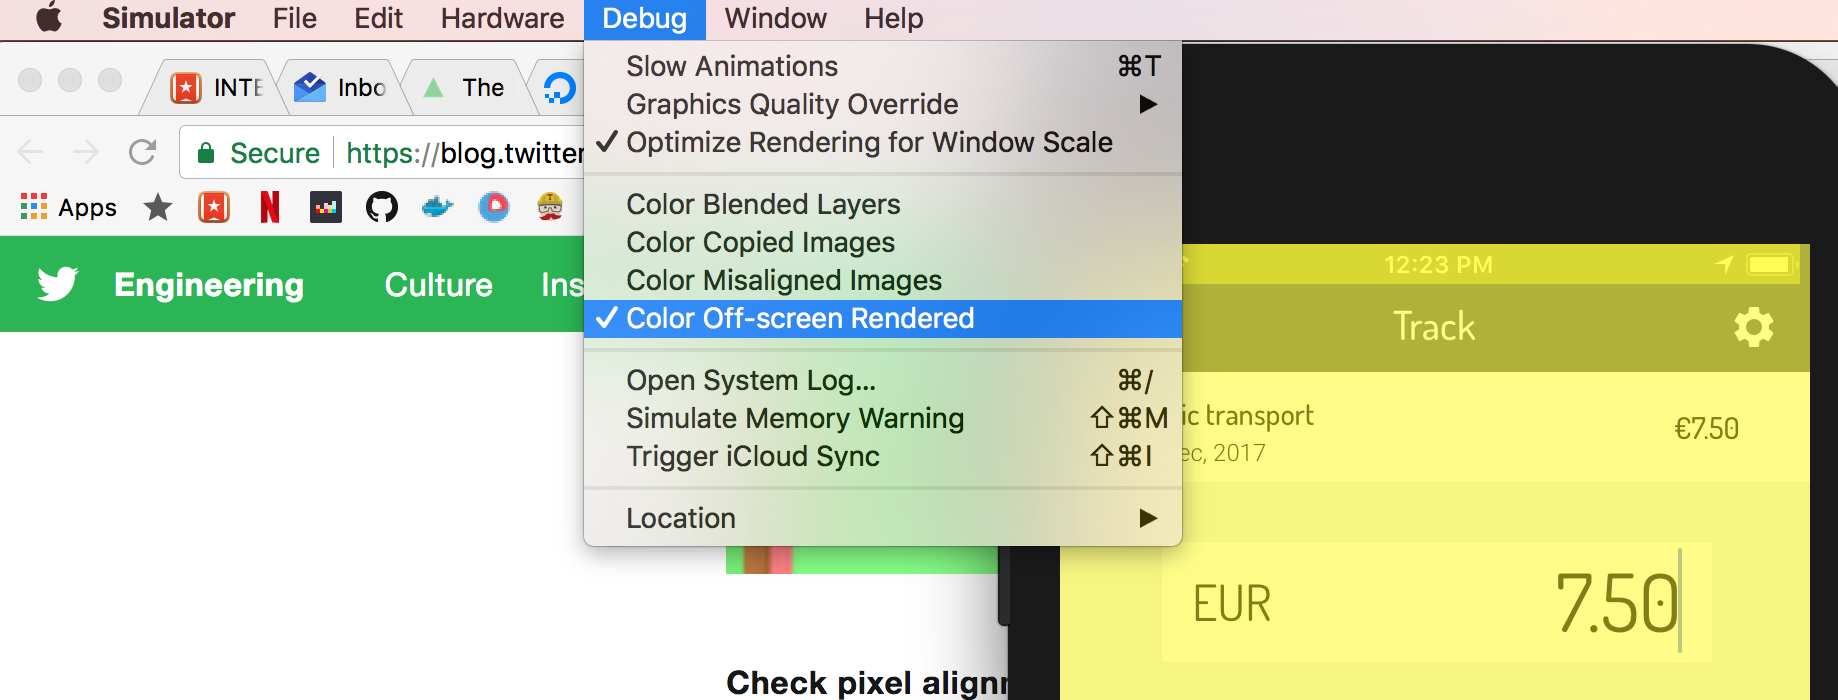Toggle Optimize Rendering for Window Scale

point(868,143)
